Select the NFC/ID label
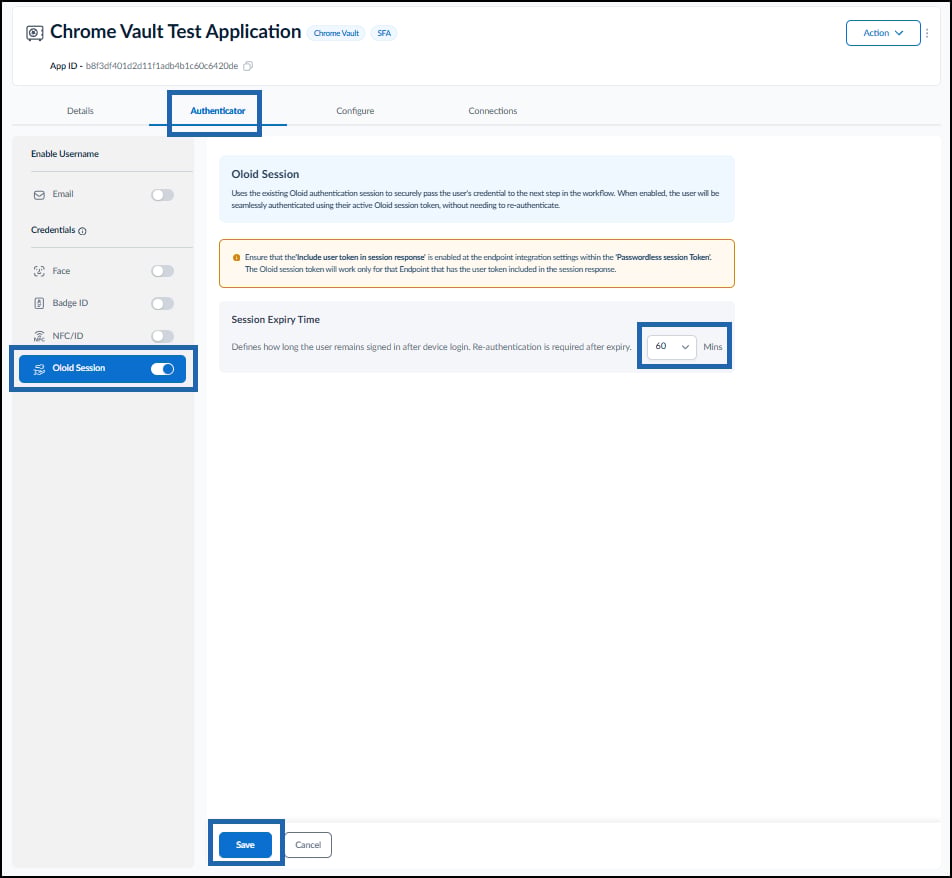The height and width of the screenshot is (878, 952). (x=67, y=336)
